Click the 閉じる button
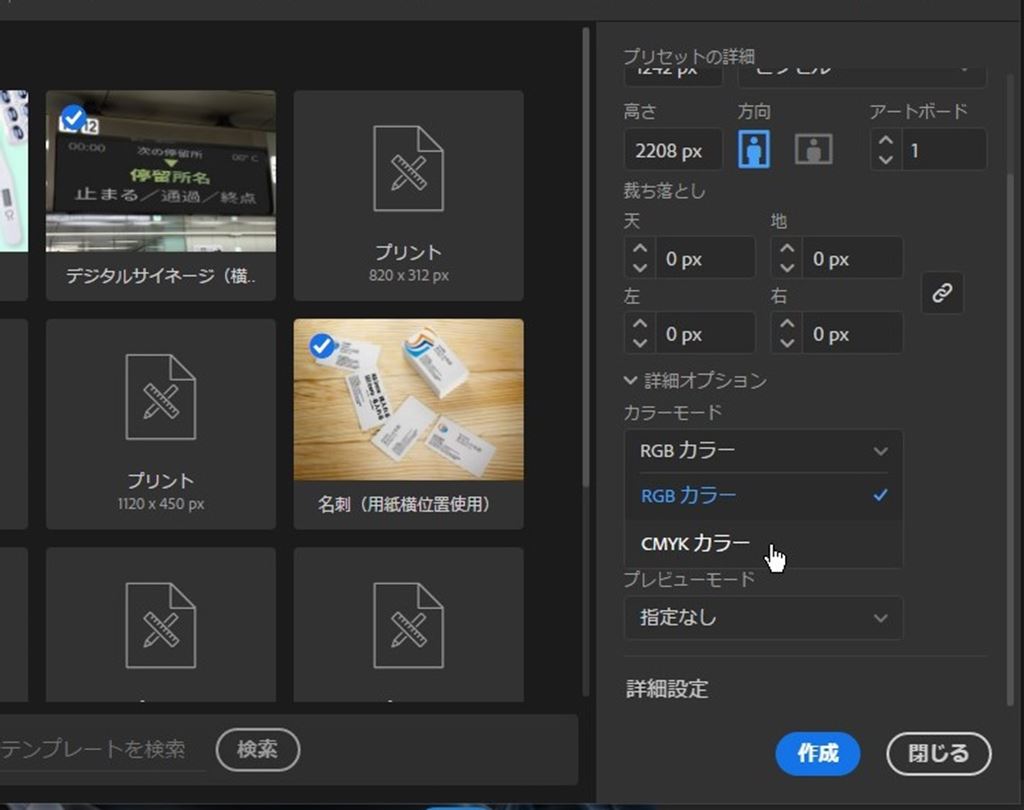Viewport: 1024px width, 810px height. click(x=938, y=753)
